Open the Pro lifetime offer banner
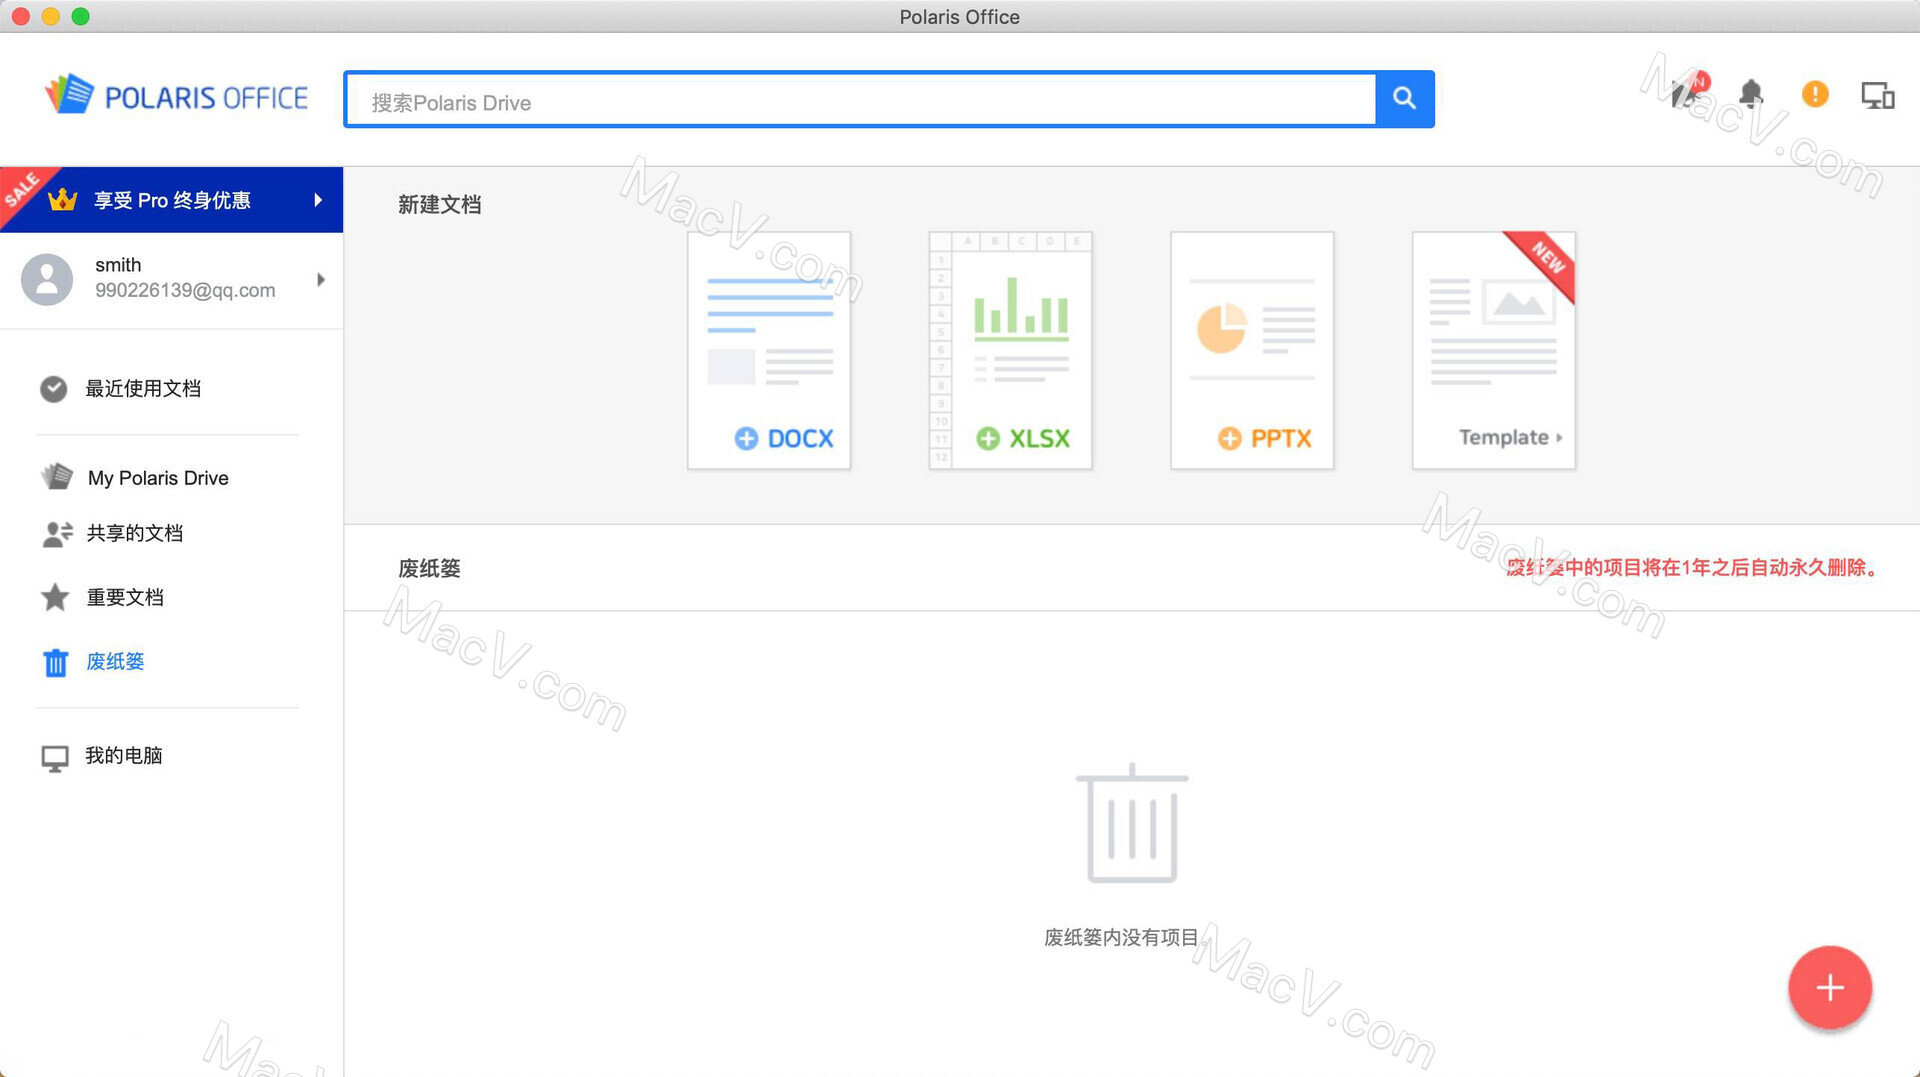 tap(171, 200)
